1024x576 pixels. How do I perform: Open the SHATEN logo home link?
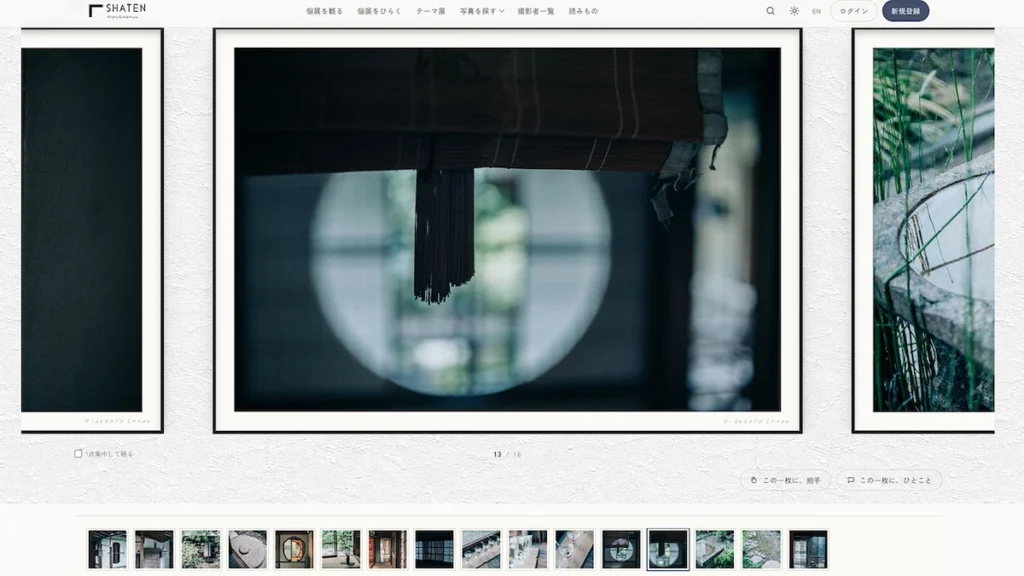click(x=118, y=10)
